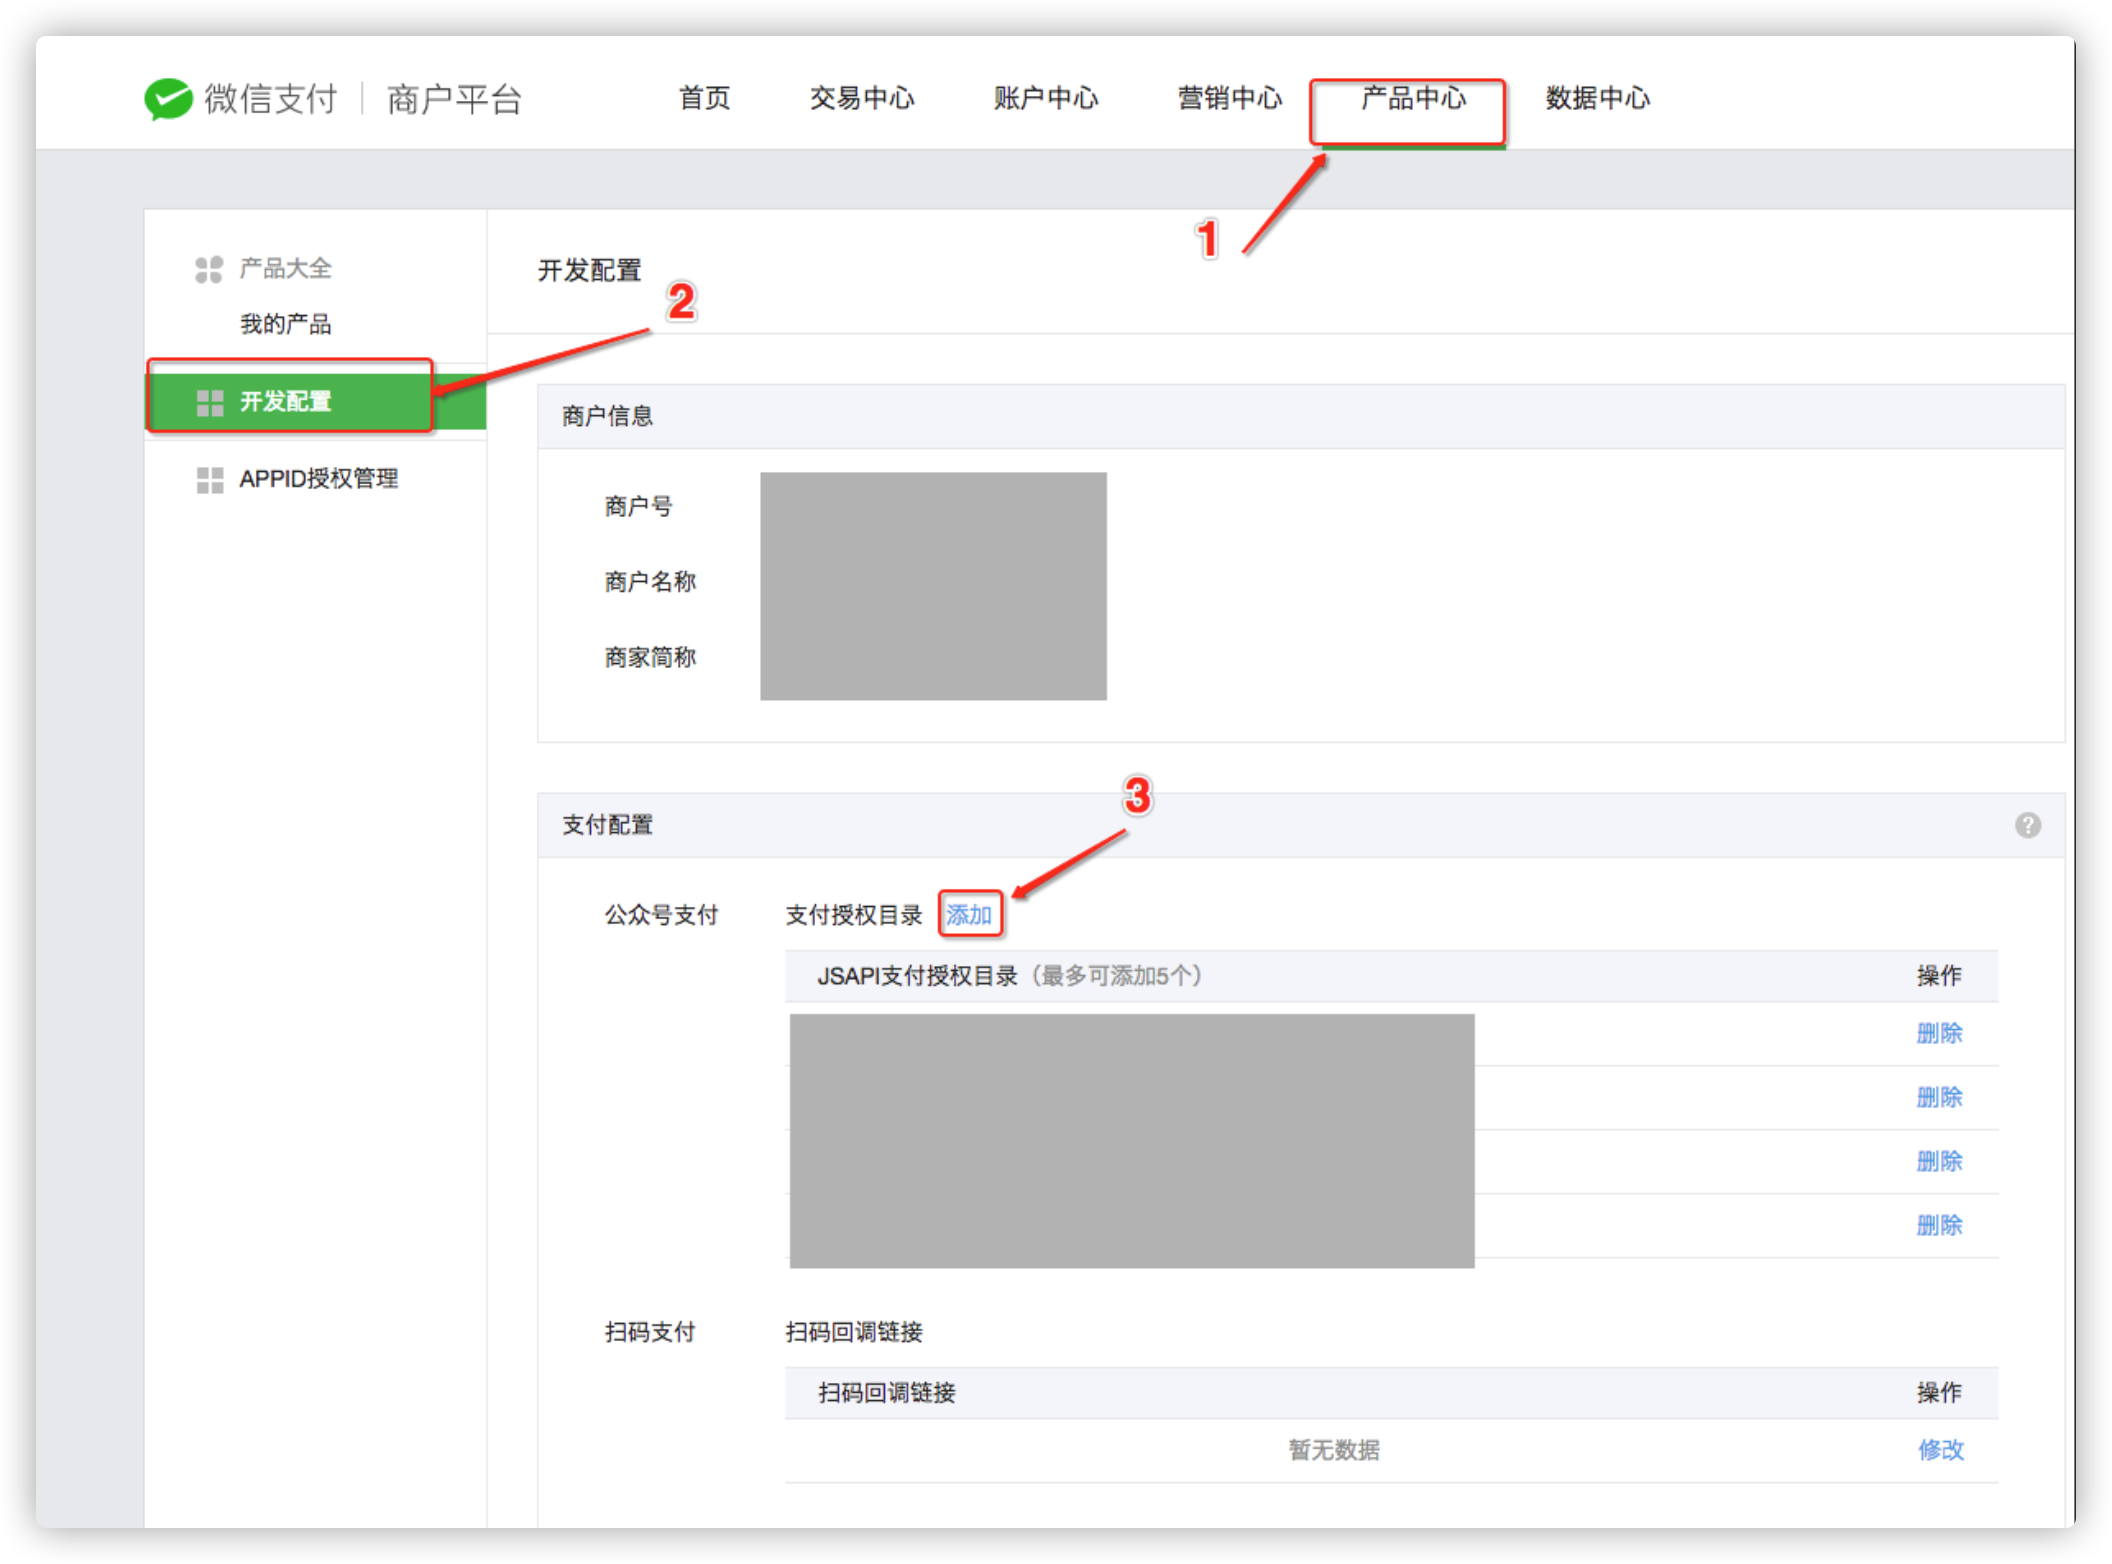Image resolution: width=2112 pixels, height=1564 pixels.
Task: Click the WeChat Pay green logo
Action: coord(168,99)
